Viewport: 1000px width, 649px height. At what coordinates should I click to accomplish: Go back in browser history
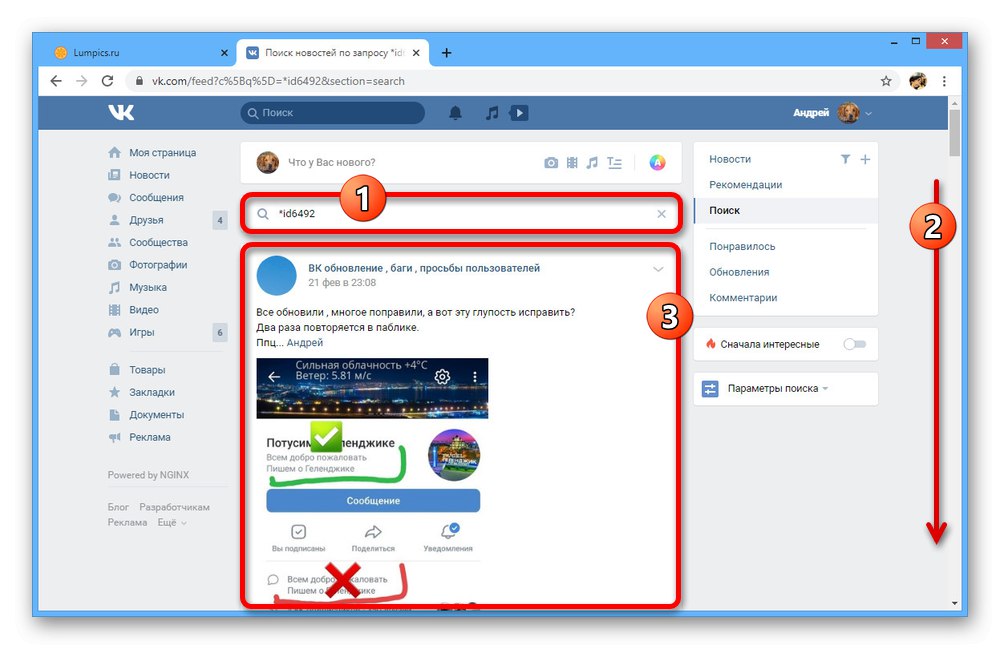56,81
